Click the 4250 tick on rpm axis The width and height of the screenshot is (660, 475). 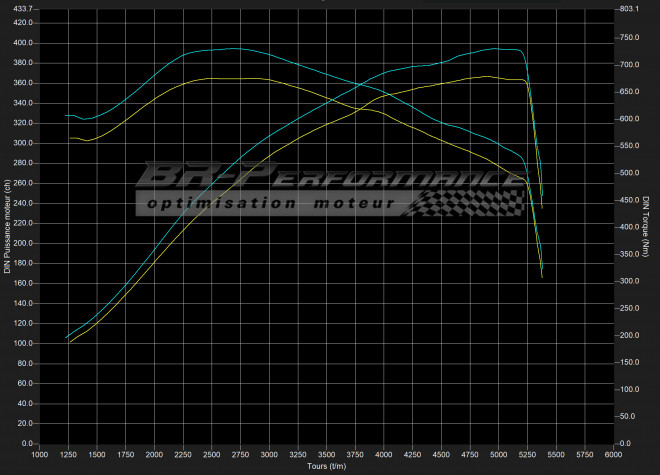pos(412,454)
